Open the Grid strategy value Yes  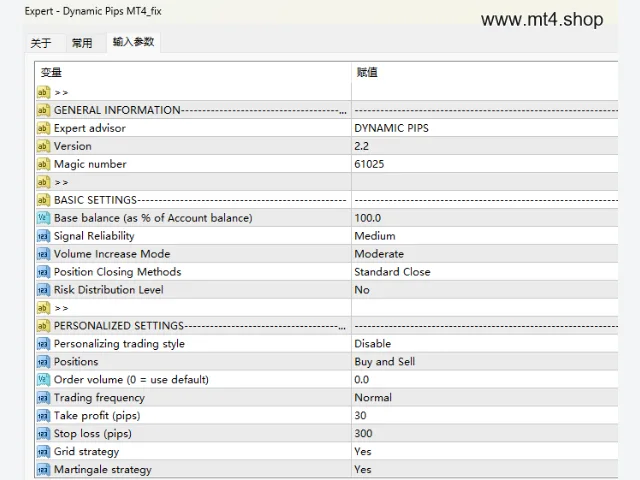click(363, 451)
